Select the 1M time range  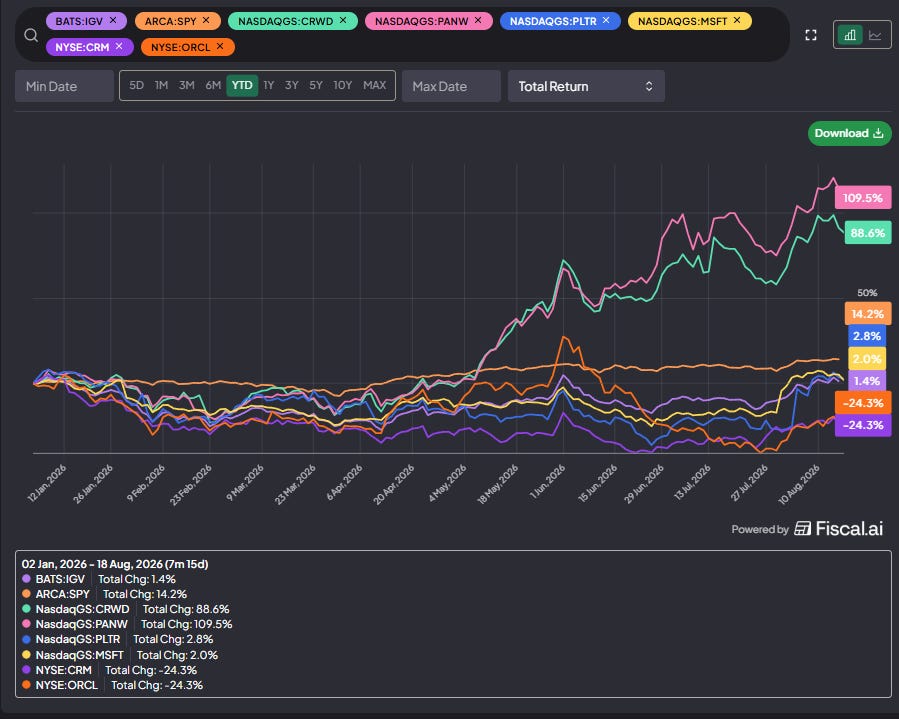pos(162,85)
